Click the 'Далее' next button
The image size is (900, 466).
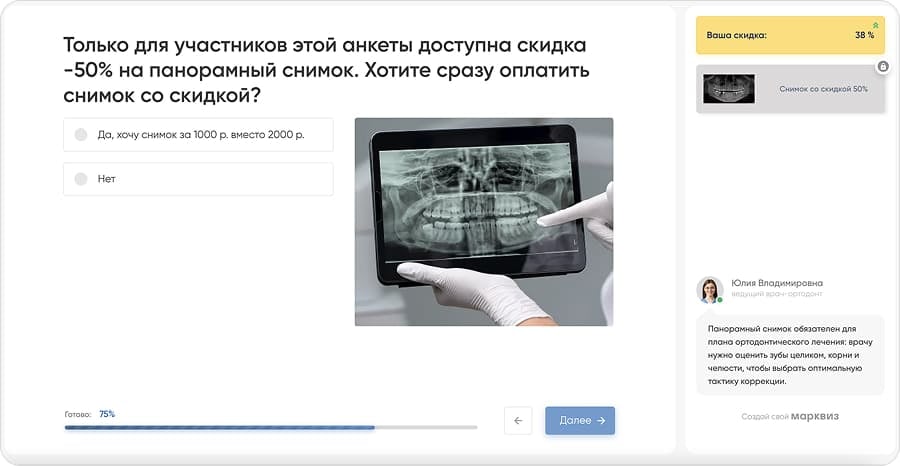pyautogui.click(x=580, y=421)
